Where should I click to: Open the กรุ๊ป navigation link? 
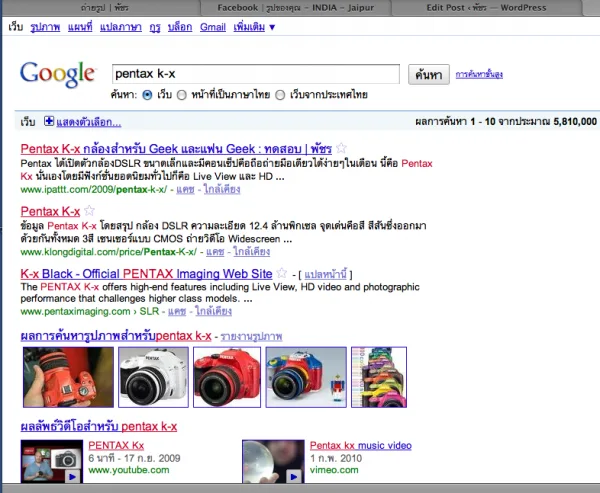[155, 27]
